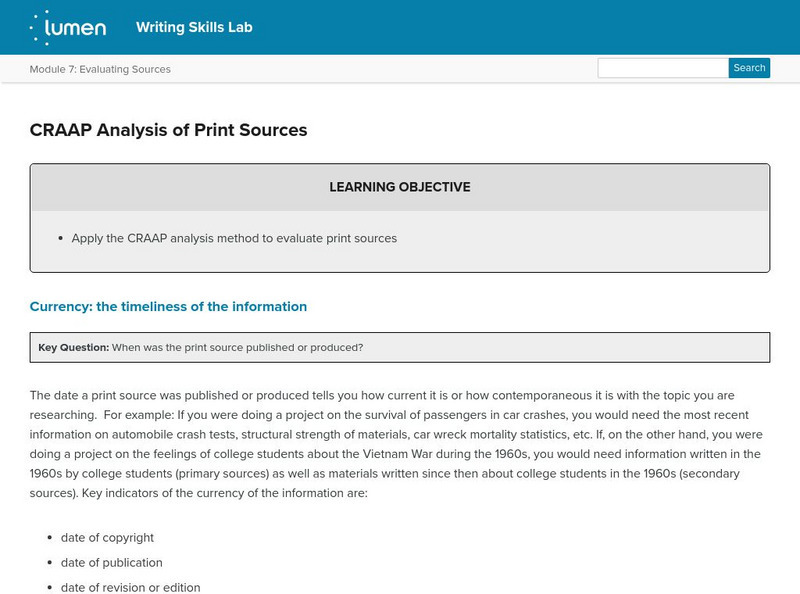The height and width of the screenshot is (594, 800).
Task: Click the list item date of publication
Action: coord(111,562)
